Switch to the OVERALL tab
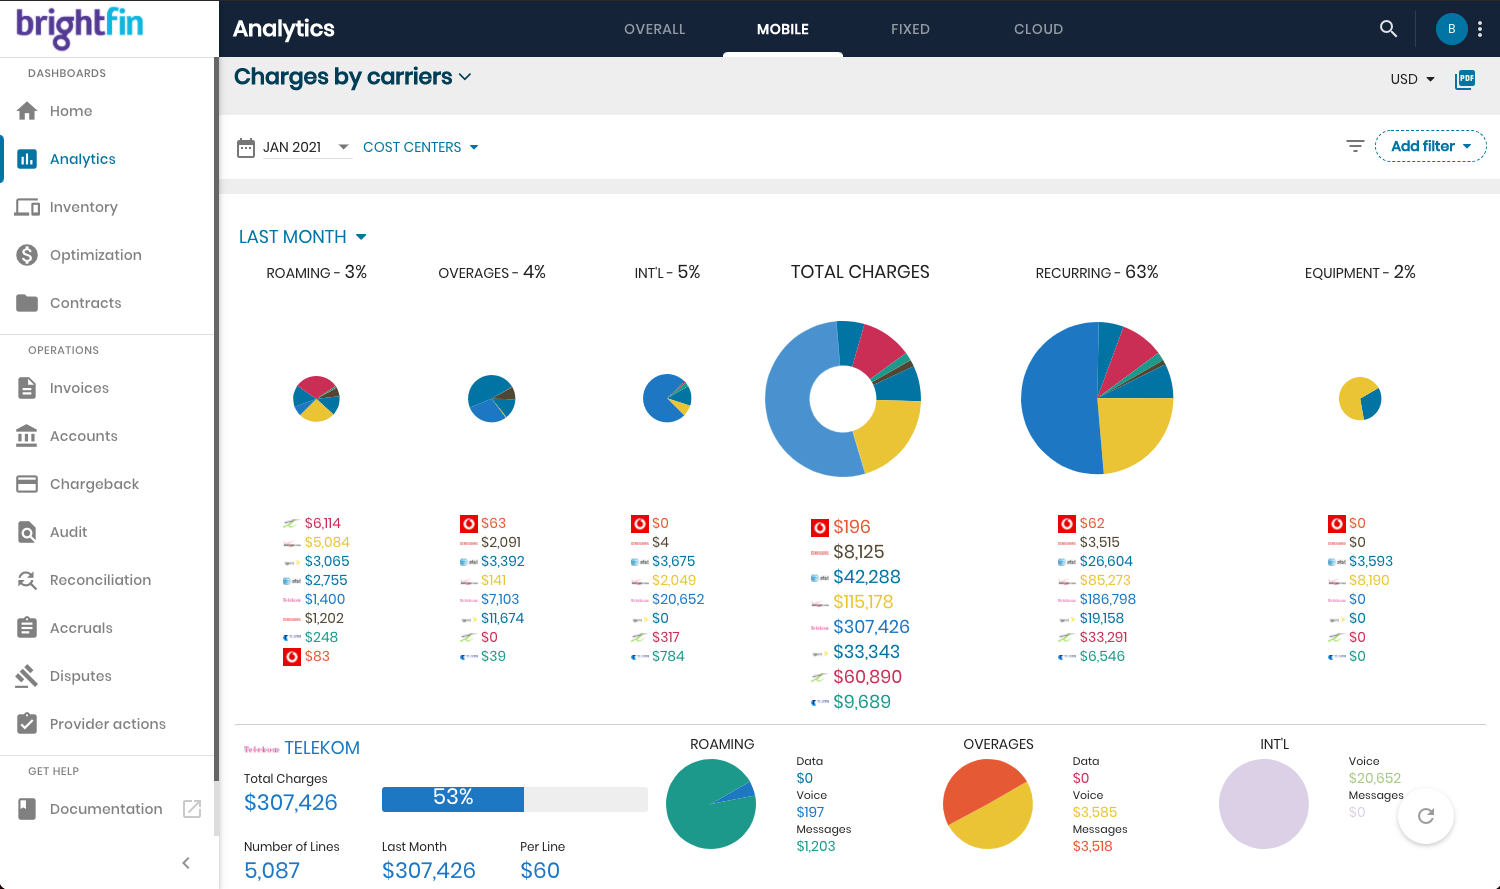This screenshot has width=1500, height=889. click(x=654, y=29)
